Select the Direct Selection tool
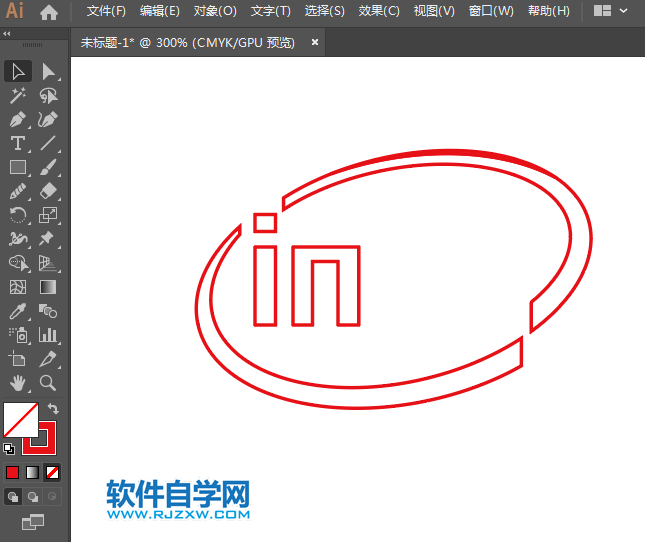The image size is (645, 542). 49,72
